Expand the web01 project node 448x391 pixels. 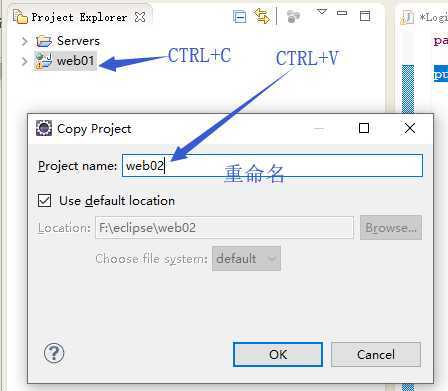(24, 61)
